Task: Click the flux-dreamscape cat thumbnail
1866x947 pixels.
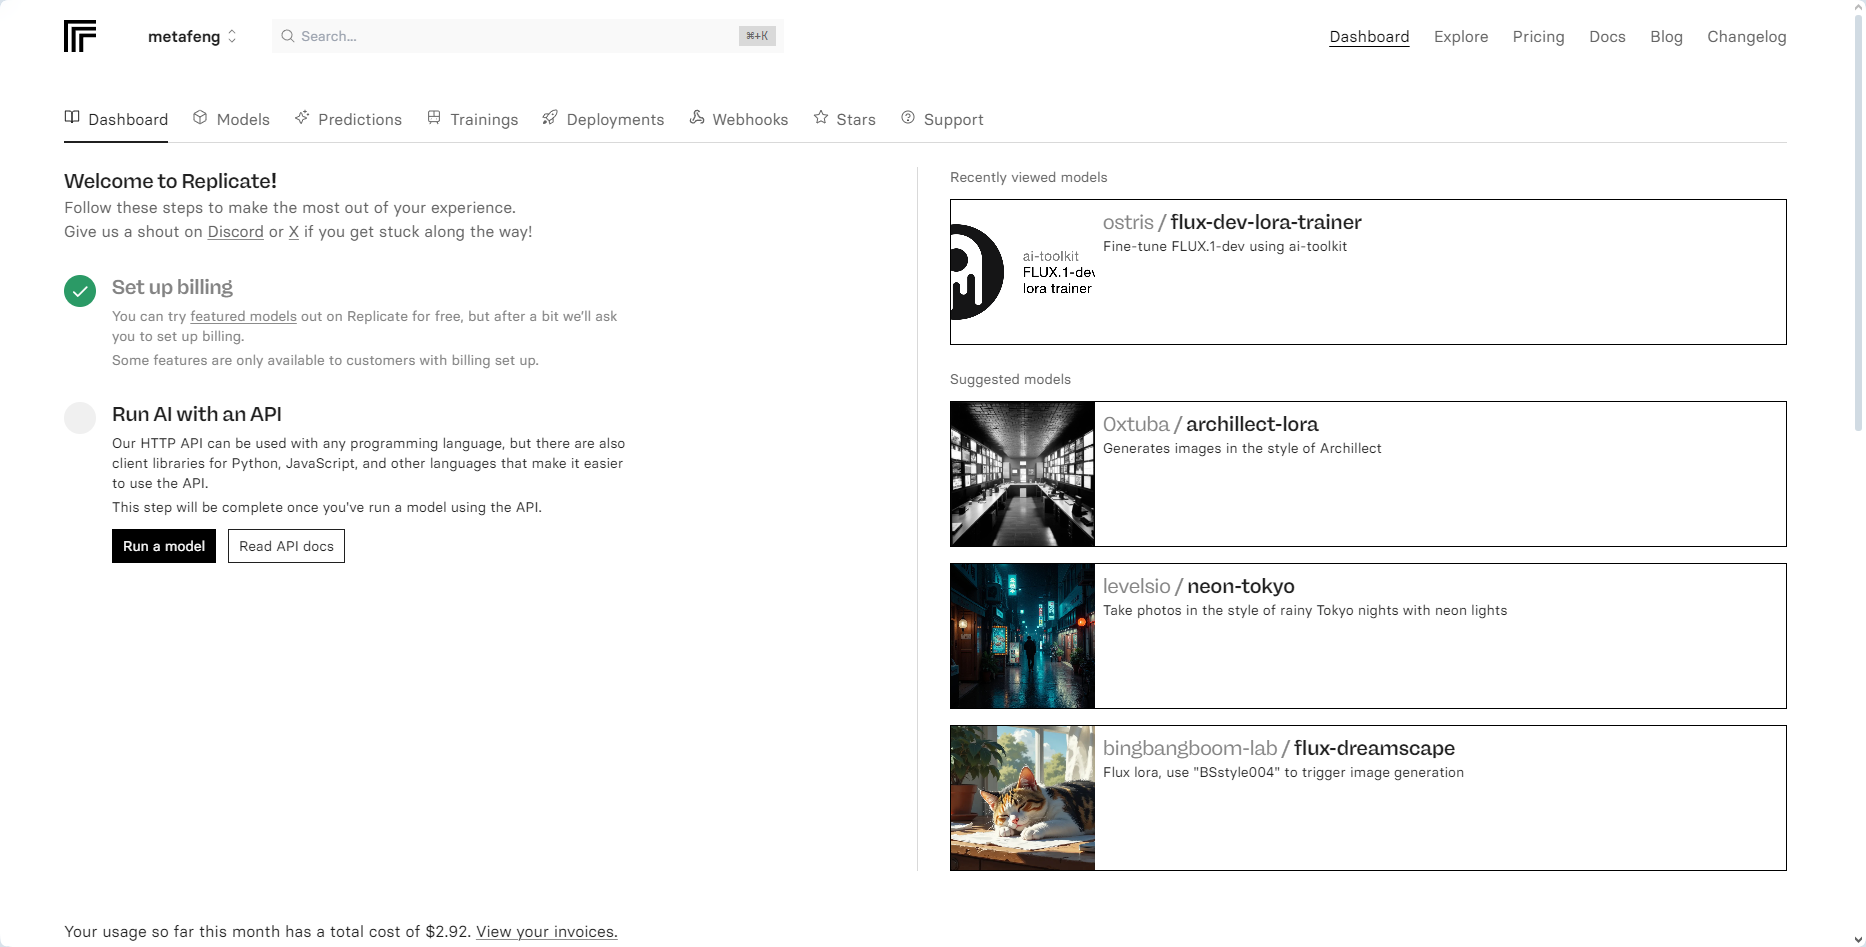Action: coord(1022,798)
